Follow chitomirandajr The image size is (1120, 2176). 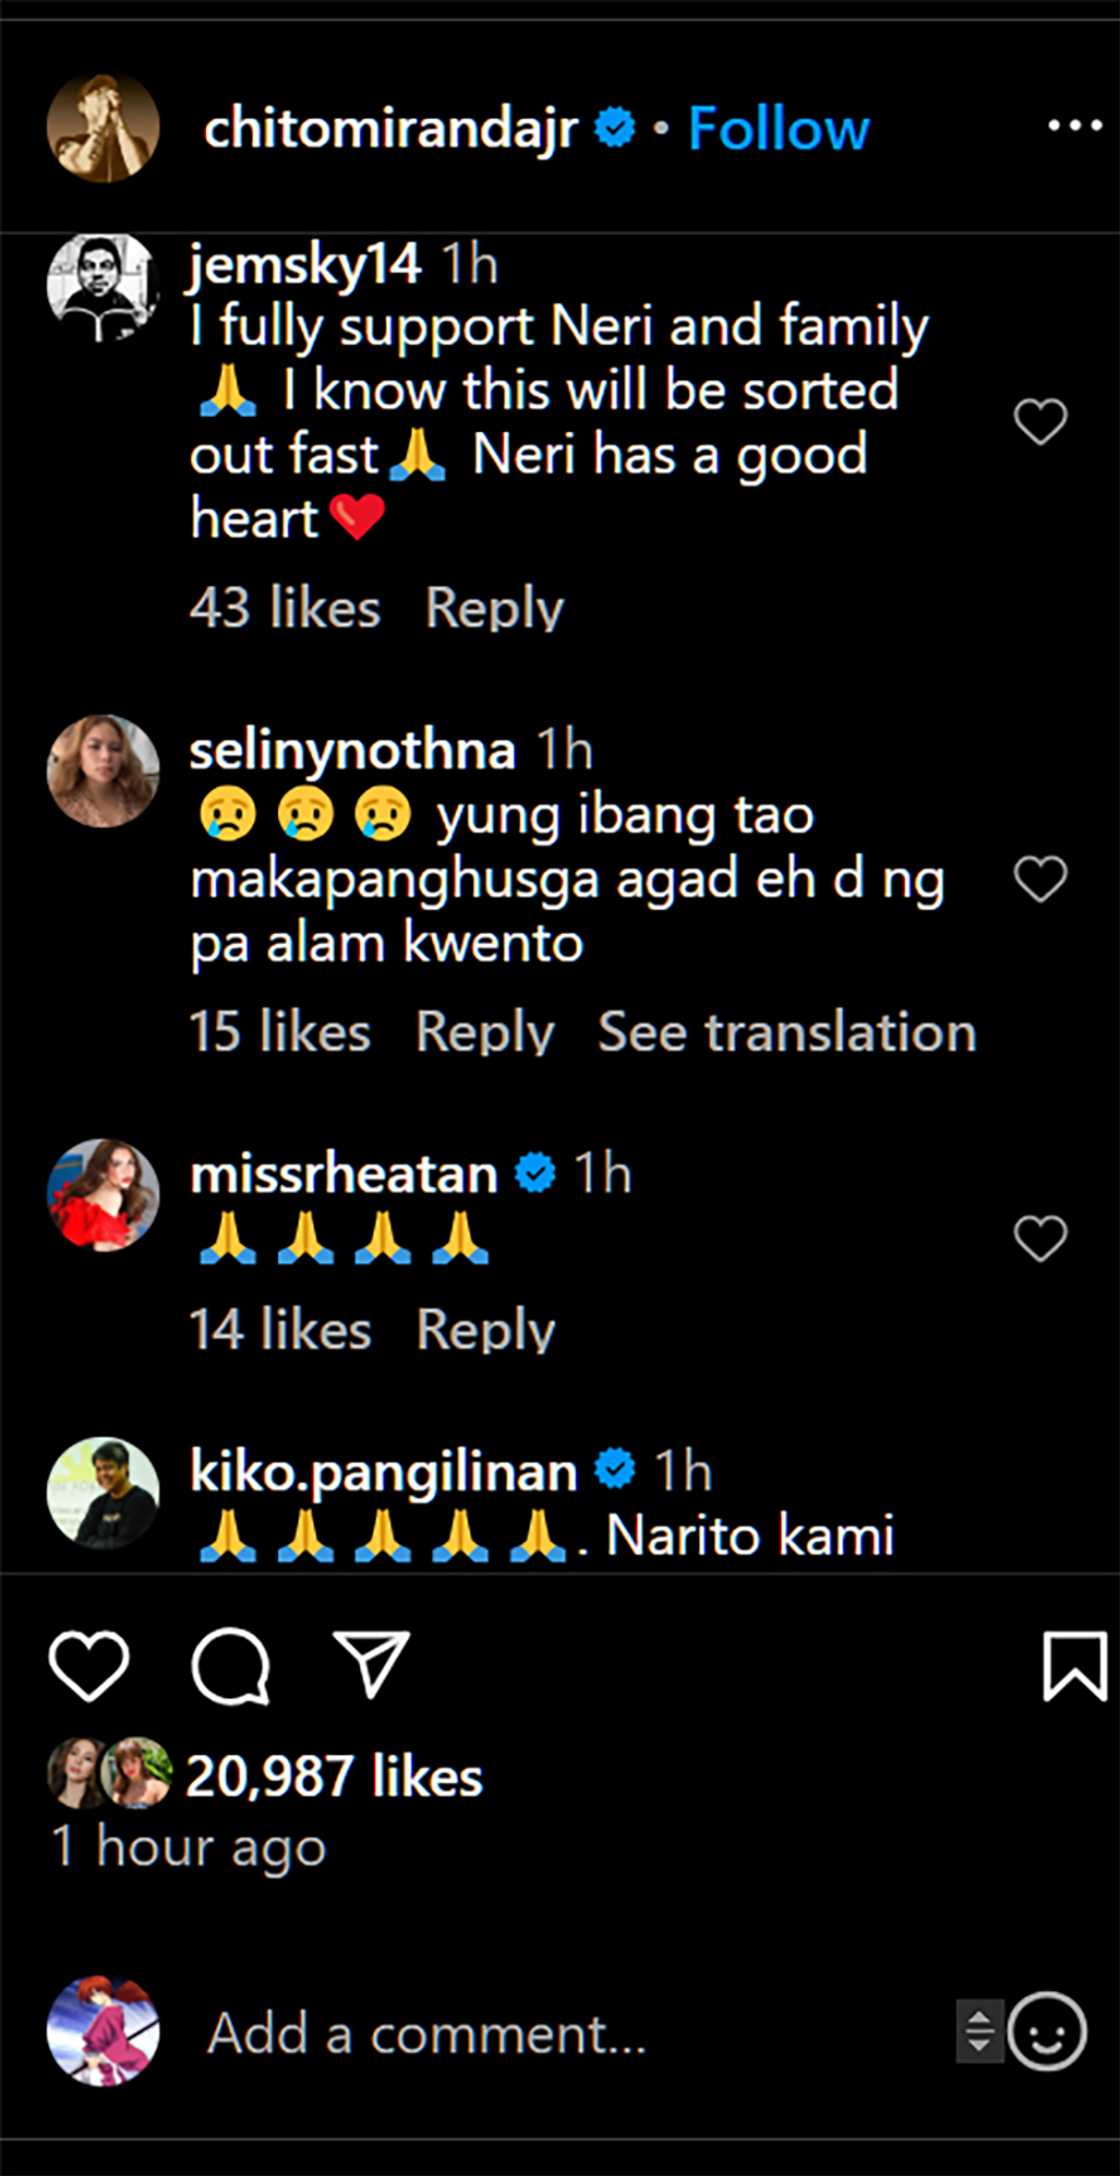pos(778,128)
